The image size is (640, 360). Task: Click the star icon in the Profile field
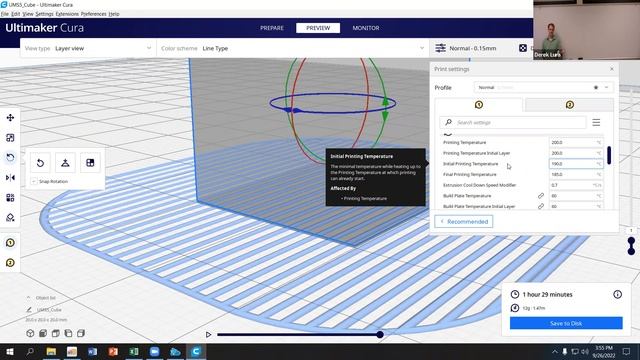point(596,87)
